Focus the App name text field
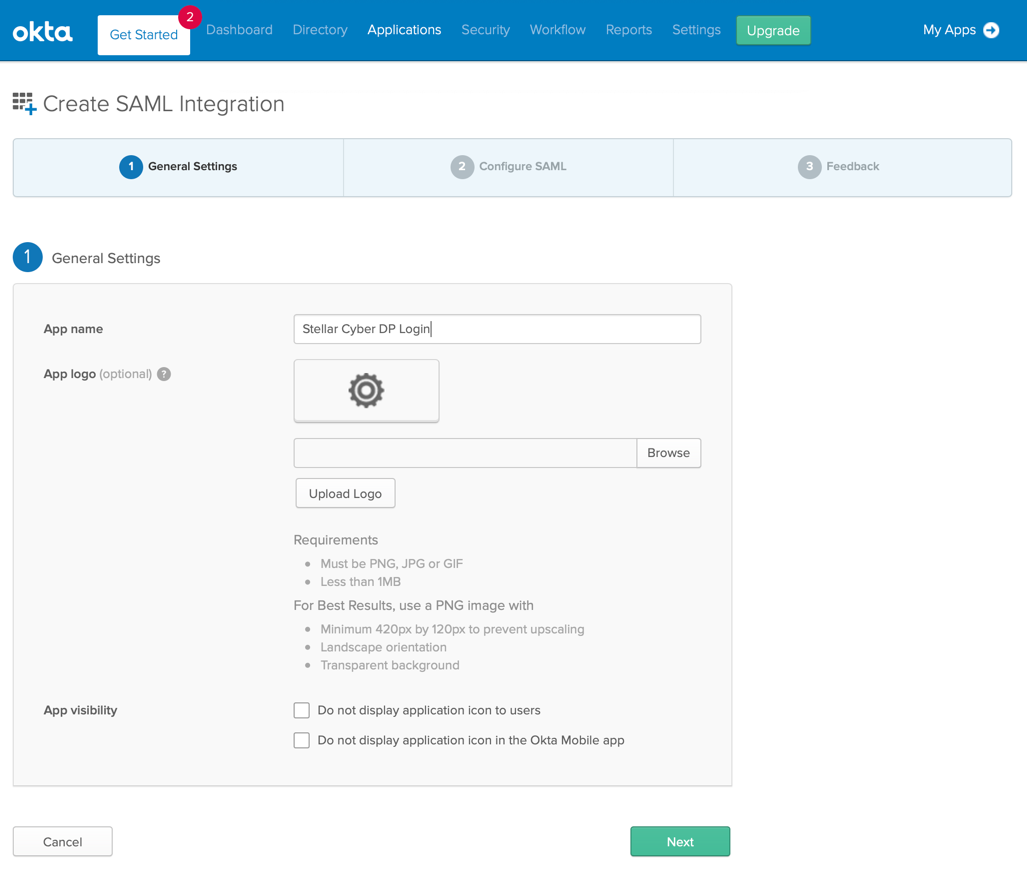Screen dimensions: 1027x873 tap(497, 329)
